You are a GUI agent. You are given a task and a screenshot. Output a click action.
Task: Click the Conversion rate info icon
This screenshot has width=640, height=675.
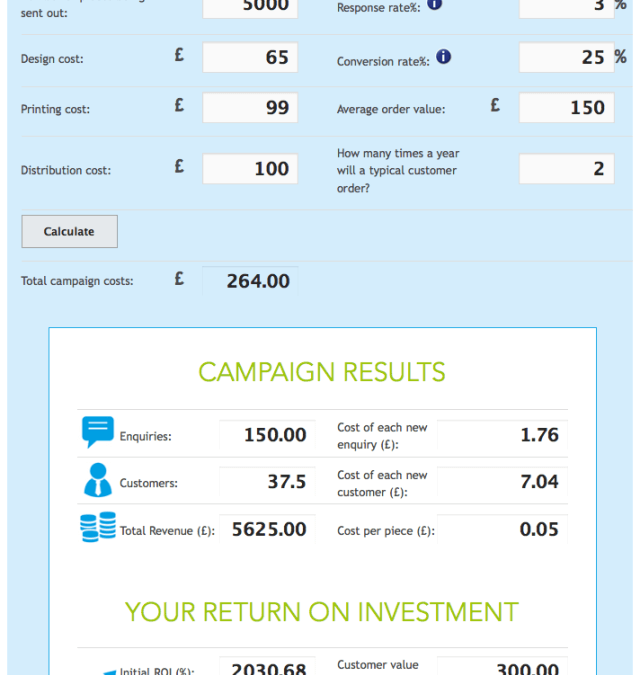[443, 57]
